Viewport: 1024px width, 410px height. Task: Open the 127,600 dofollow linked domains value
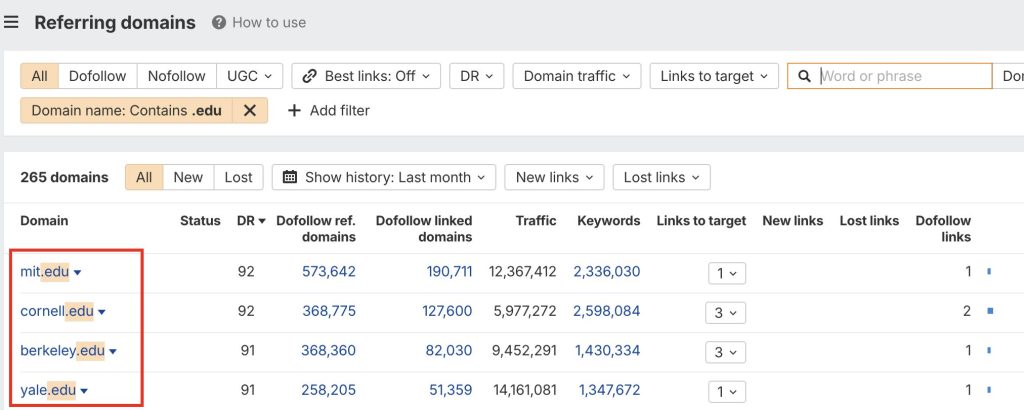point(449,311)
